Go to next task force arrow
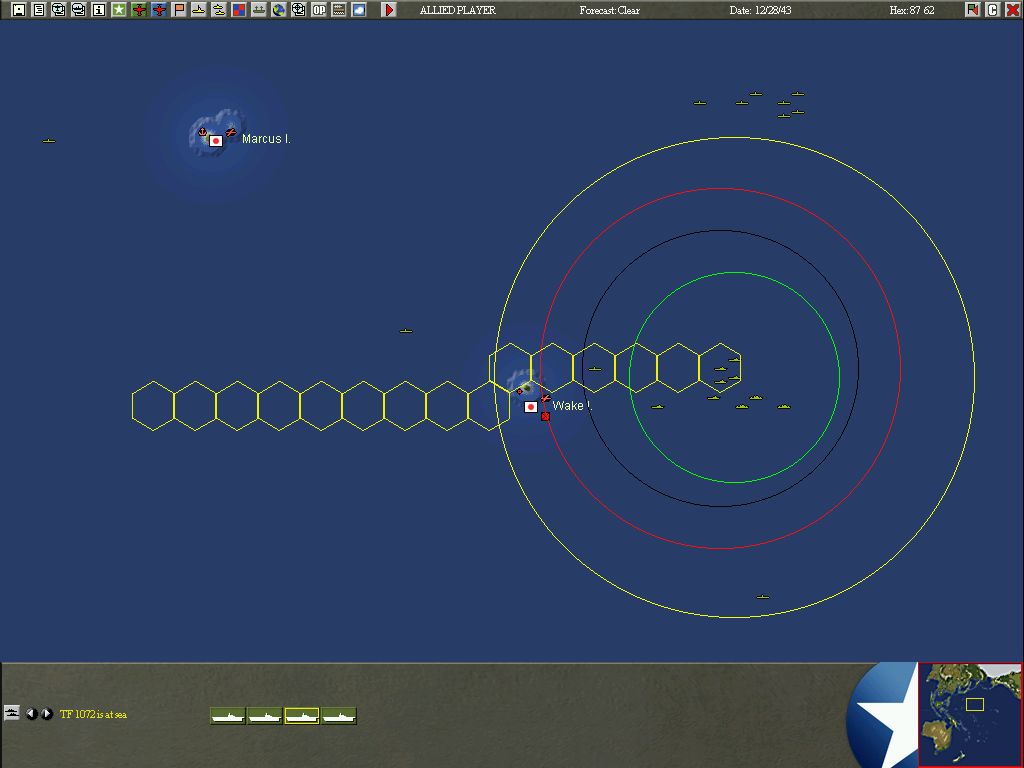Viewport: 1024px width, 768px height. click(47, 714)
